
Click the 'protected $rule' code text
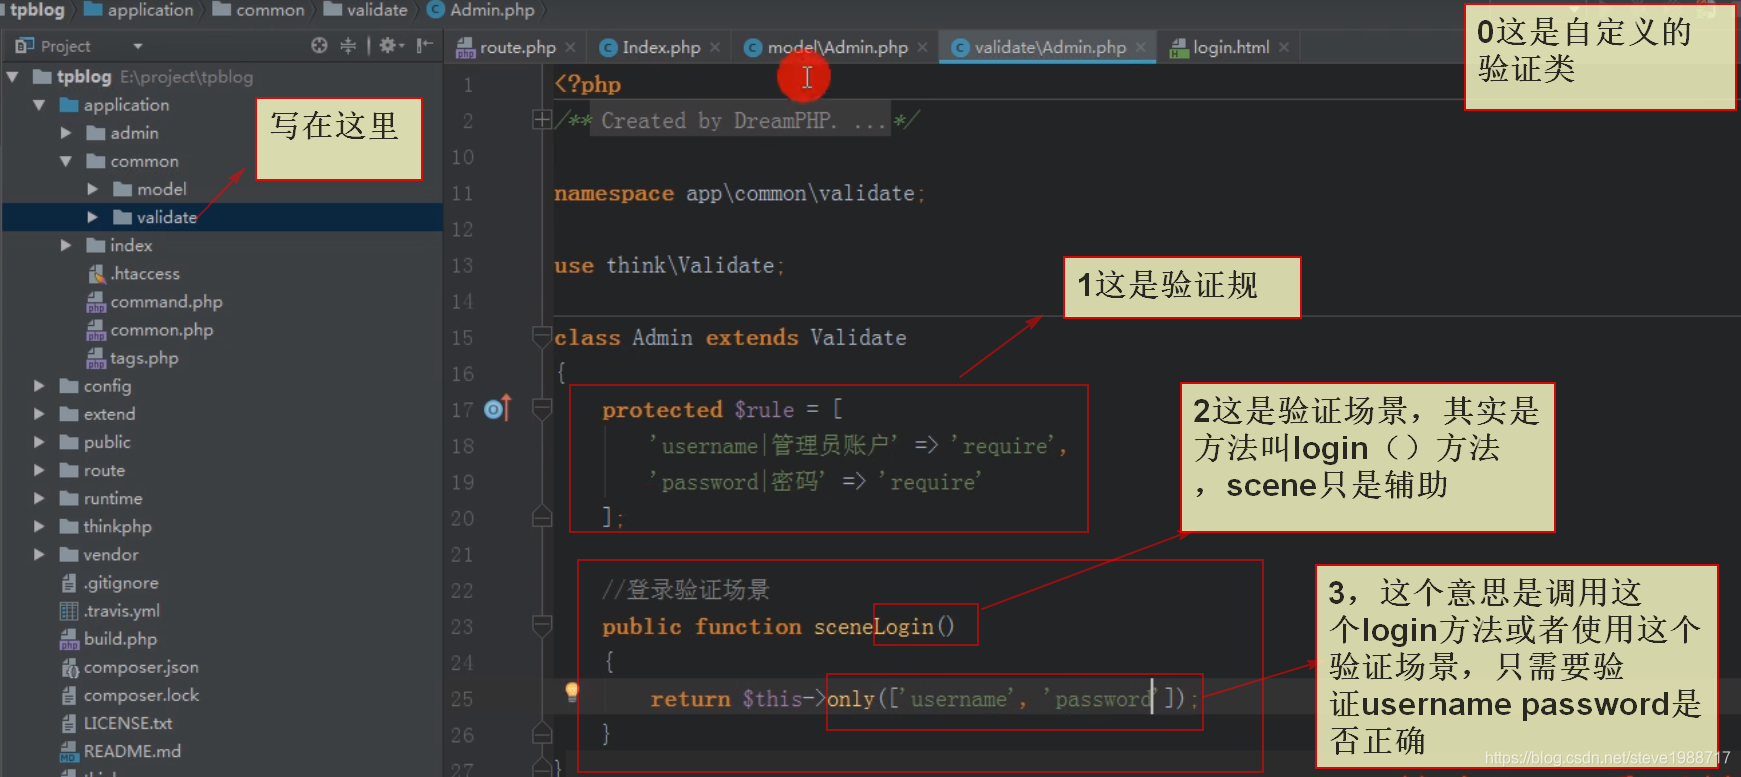click(697, 409)
